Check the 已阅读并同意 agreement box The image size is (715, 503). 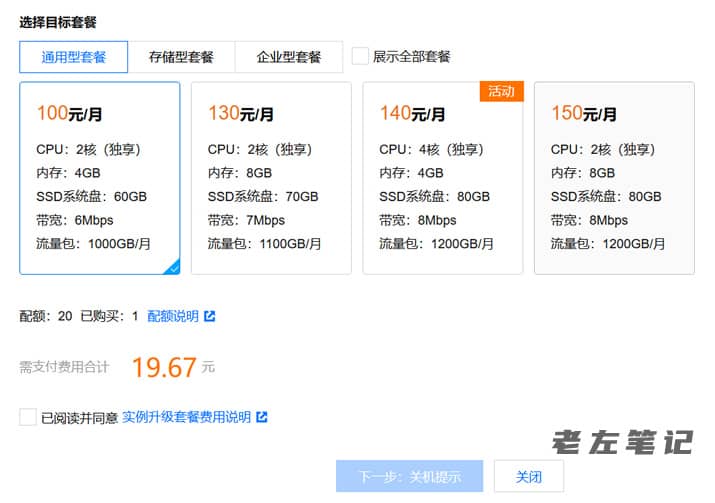click(x=28, y=417)
